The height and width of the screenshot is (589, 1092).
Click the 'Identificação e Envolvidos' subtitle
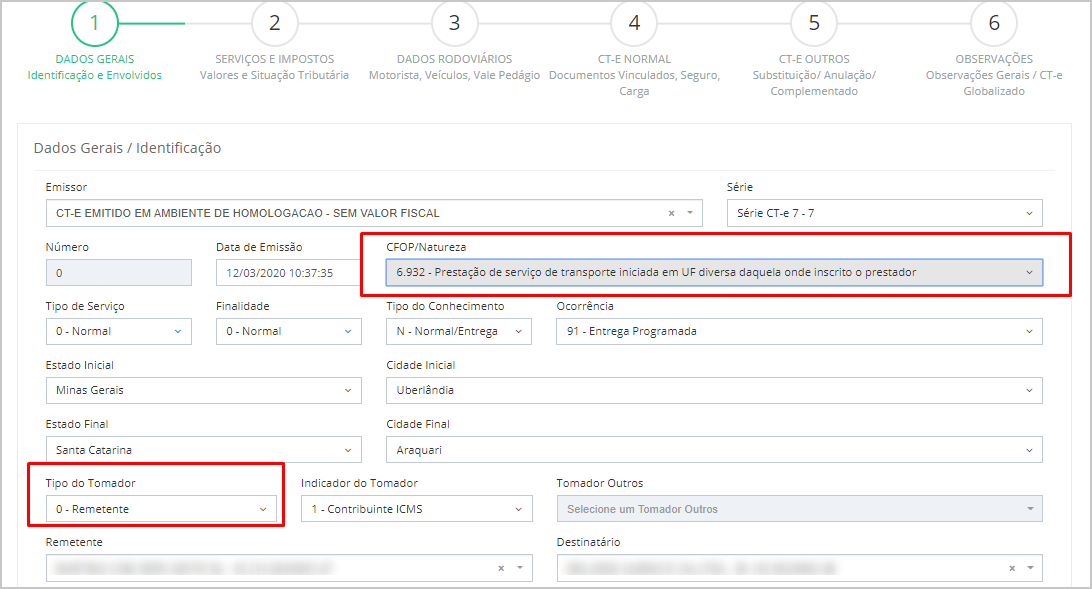(x=95, y=75)
